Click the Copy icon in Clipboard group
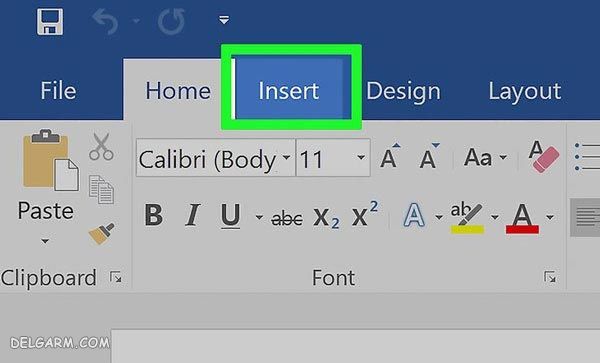Image resolution: width=600 pixels, height=363 pixels. [x=101, y=189]
